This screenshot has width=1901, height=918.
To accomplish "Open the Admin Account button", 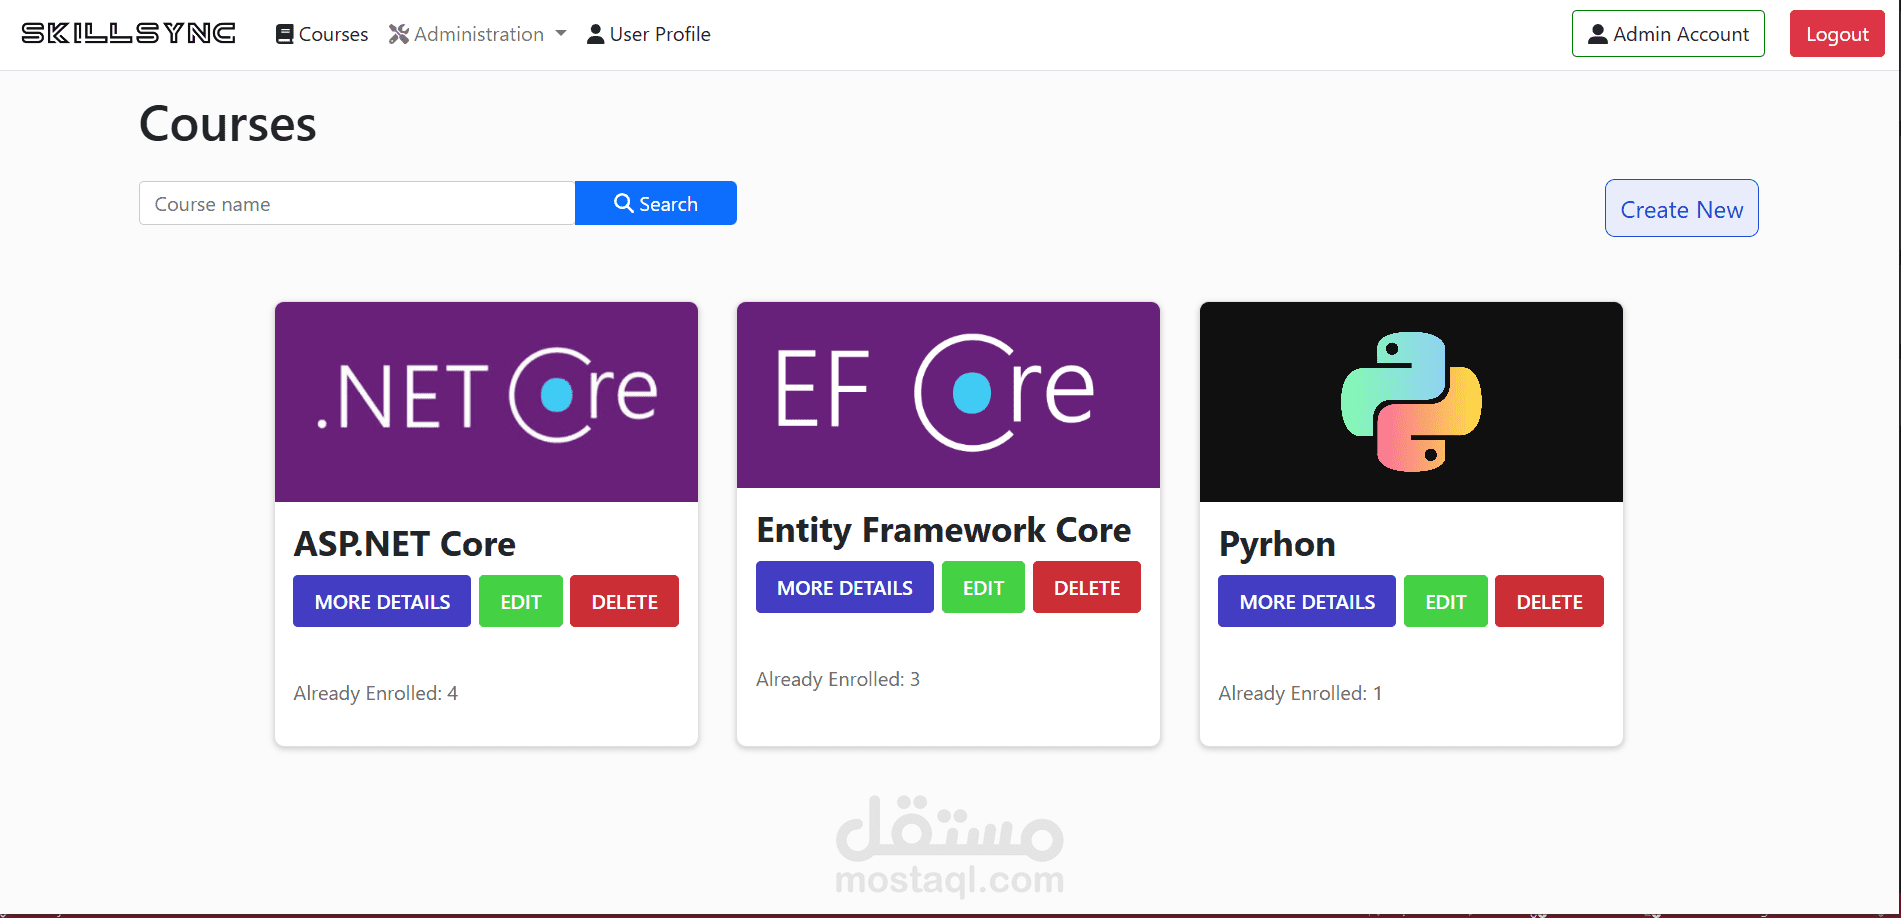I will (x=1668, y=34).
